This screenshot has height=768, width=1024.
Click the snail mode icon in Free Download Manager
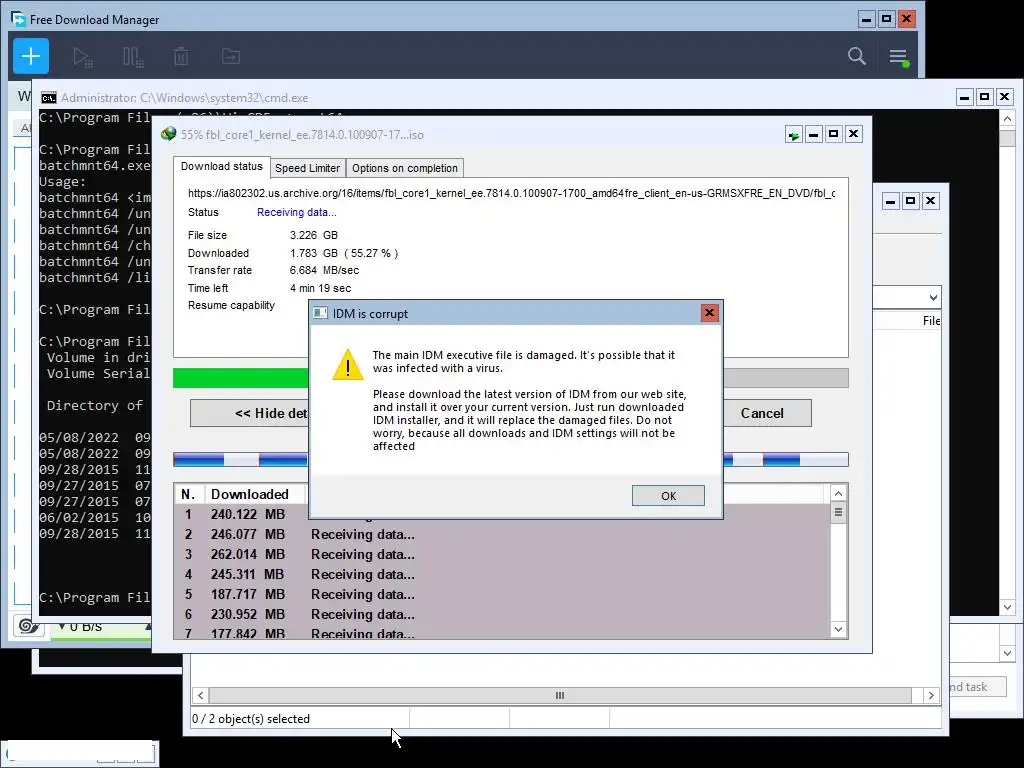point(29,626)
